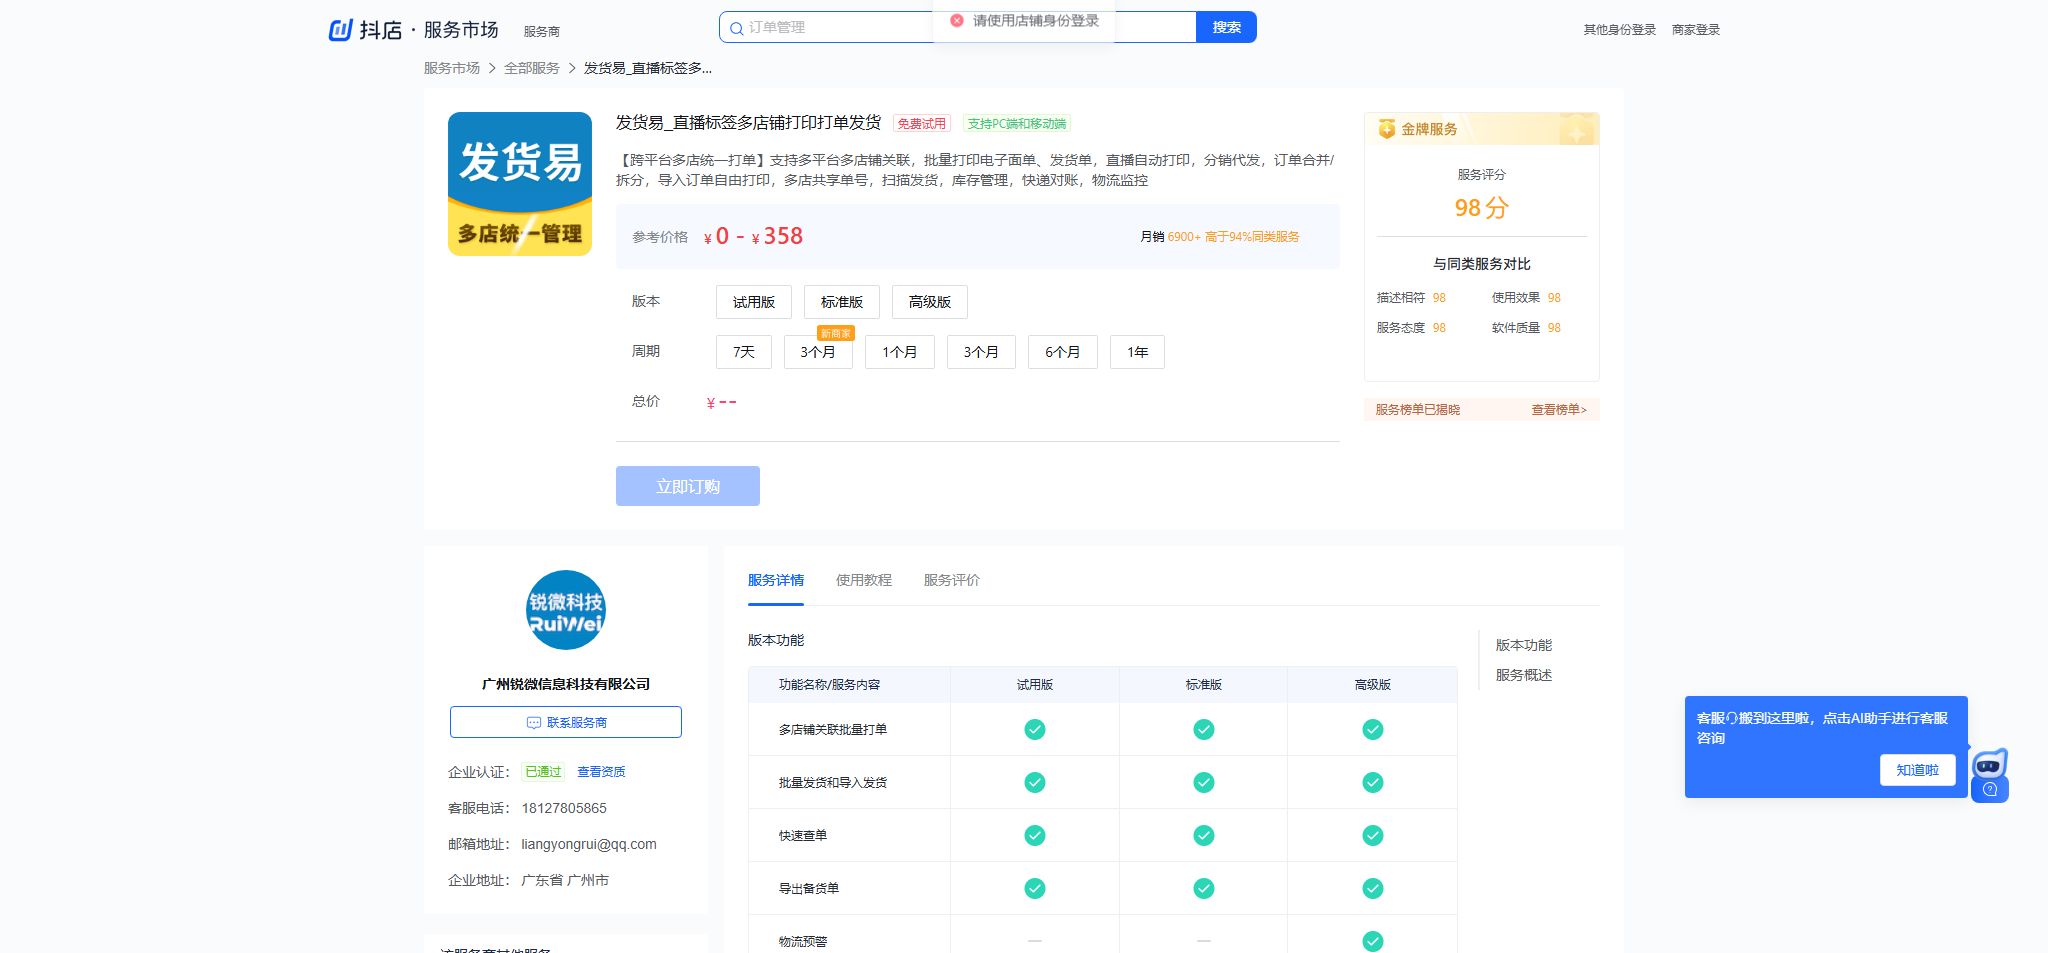Click the 服务商 header menu item
2048x953 pixels.
click(542, 32)
